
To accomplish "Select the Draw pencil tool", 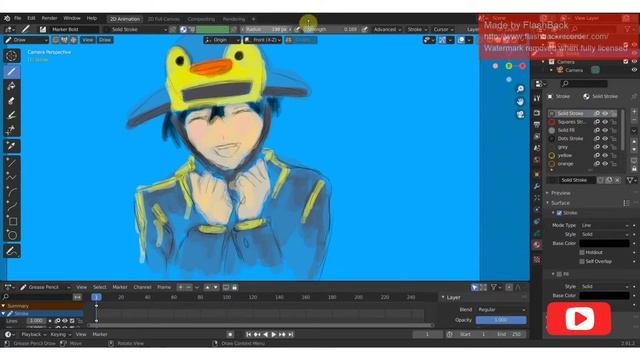I will click(x=12, y=71).
